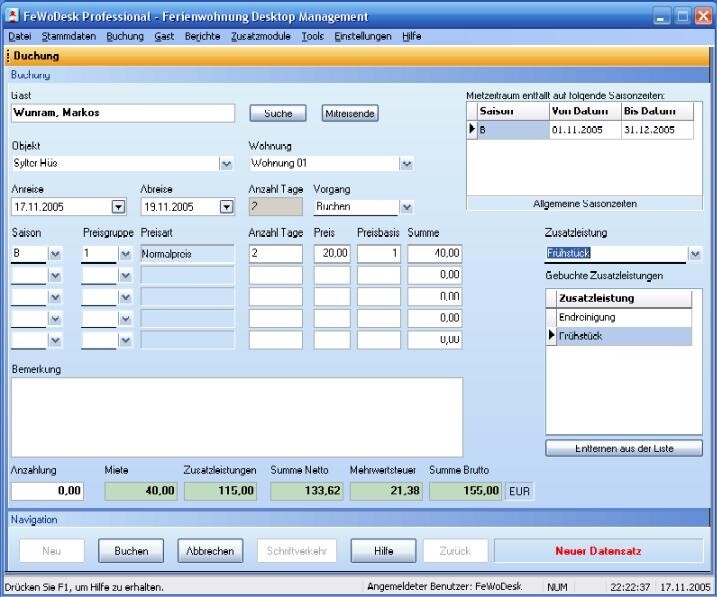This screenshot has height=597, width=717.
Task: Click the Hilfe navigation button
Action: [384, 551]
